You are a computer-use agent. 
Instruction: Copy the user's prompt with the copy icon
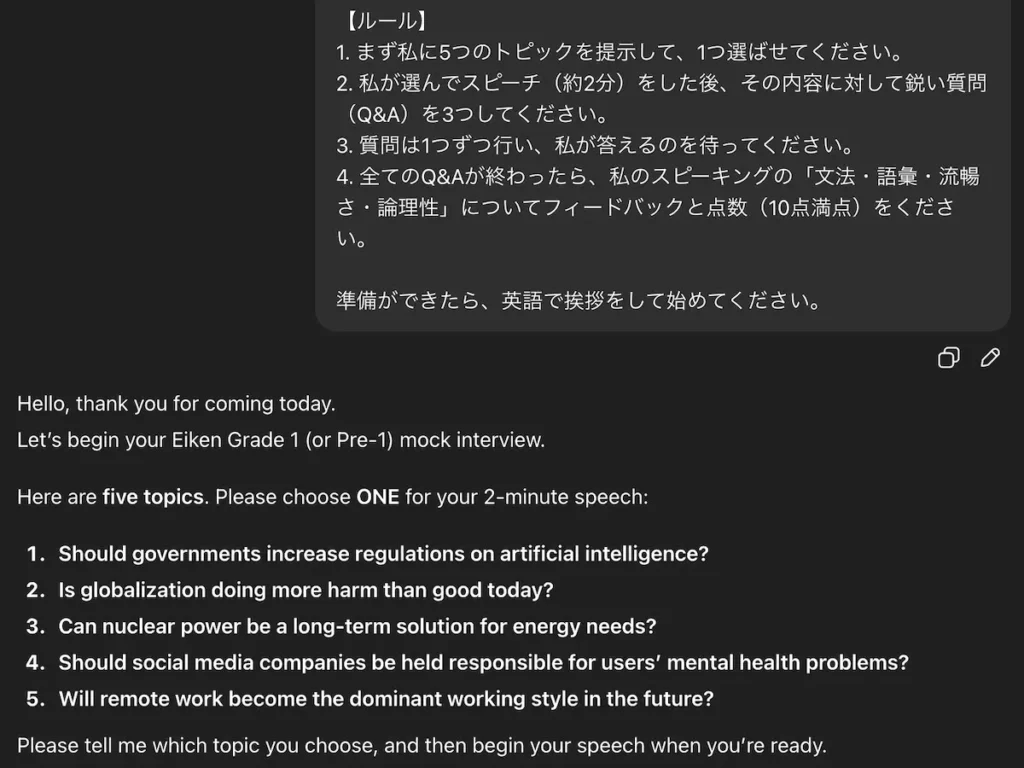pyautogui.click(x=948, y=357)
